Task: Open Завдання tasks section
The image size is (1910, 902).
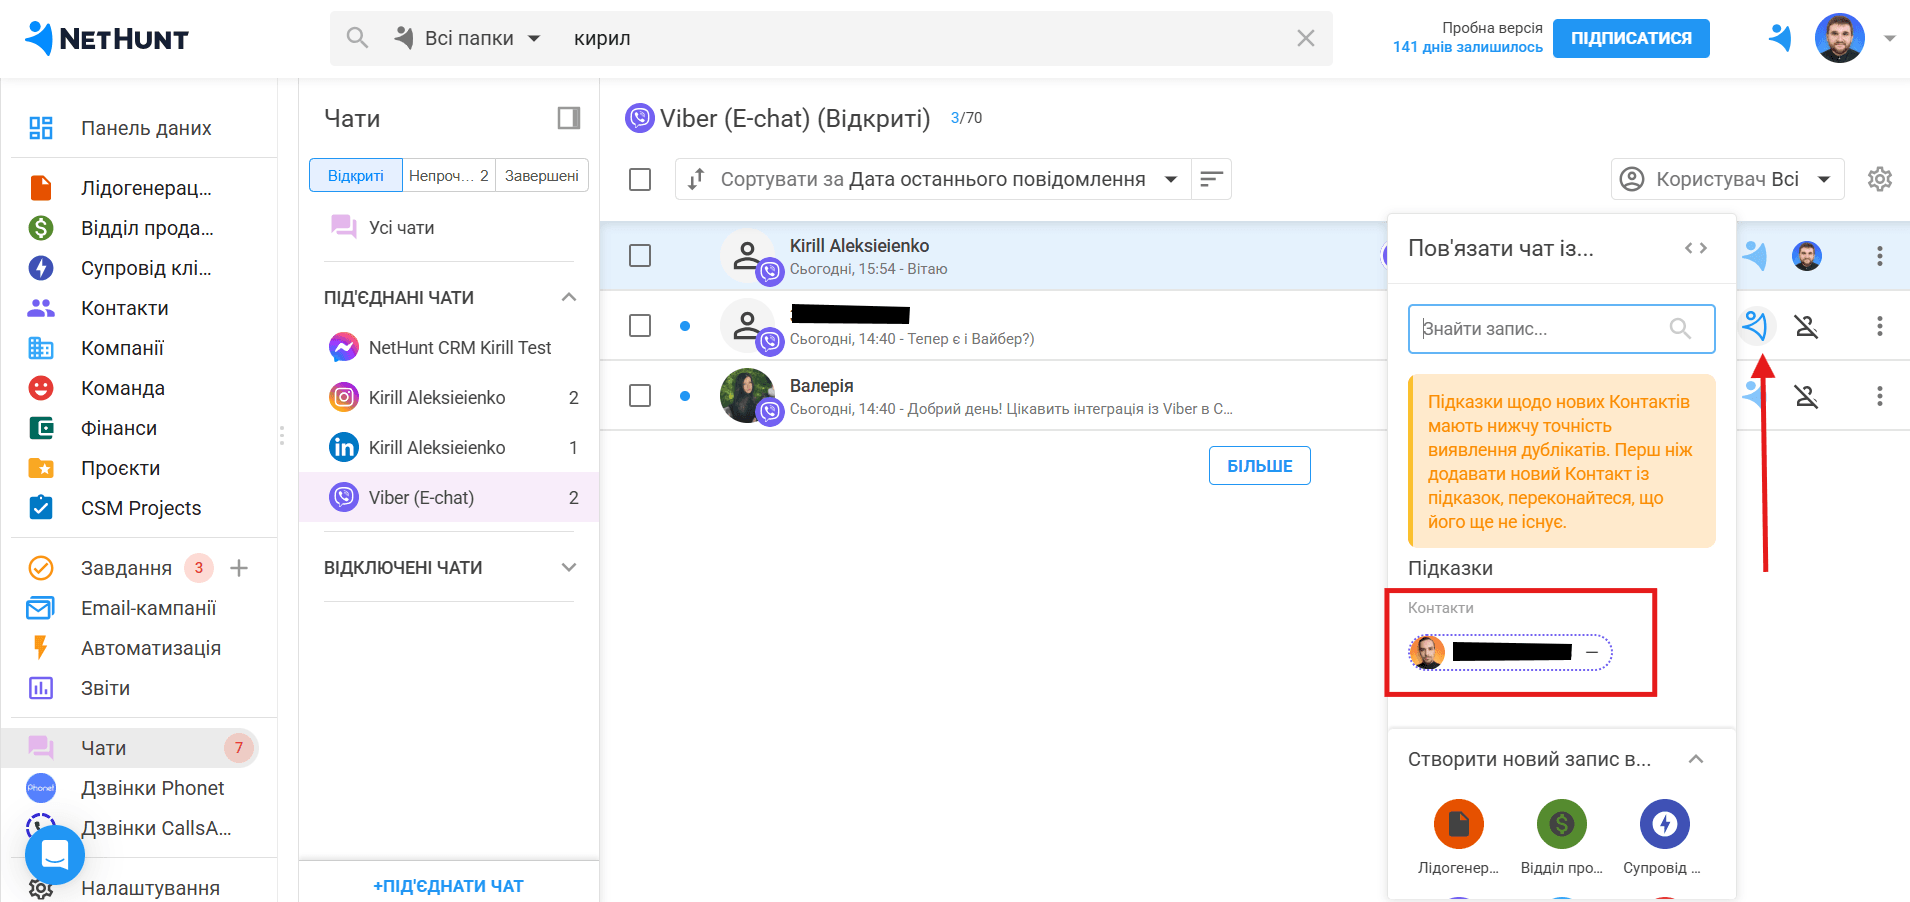Action: 126,568
